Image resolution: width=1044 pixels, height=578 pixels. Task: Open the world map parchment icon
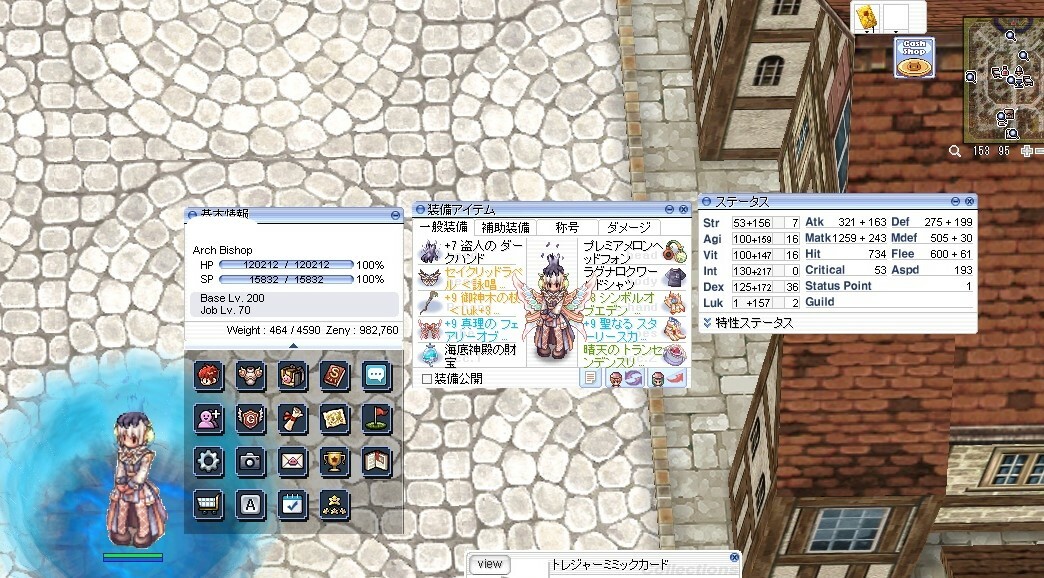coord(334,418)
